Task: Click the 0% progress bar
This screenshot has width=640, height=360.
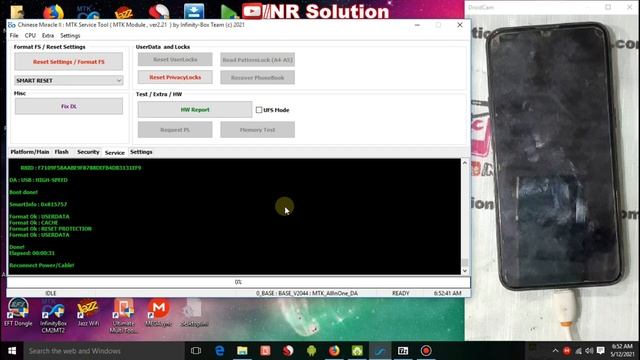Action: 238,282
